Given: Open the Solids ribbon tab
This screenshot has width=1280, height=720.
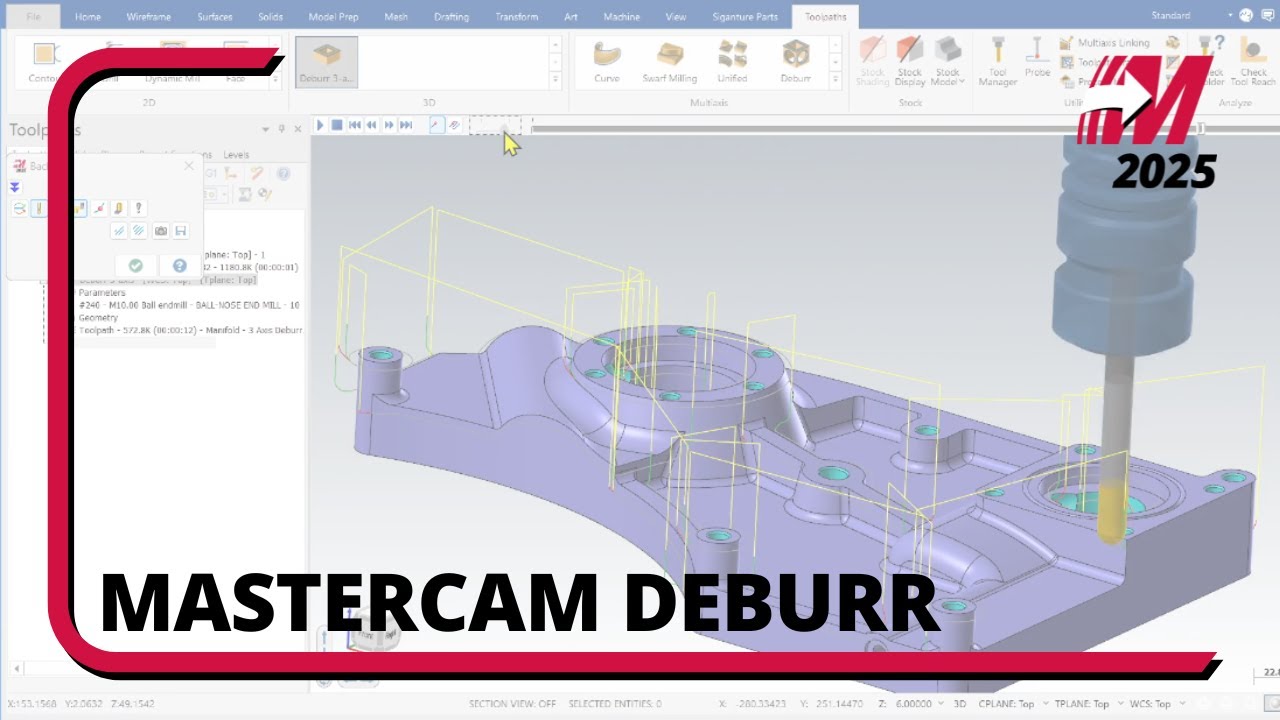Looking at the screenshot, I should pos(271,16).
